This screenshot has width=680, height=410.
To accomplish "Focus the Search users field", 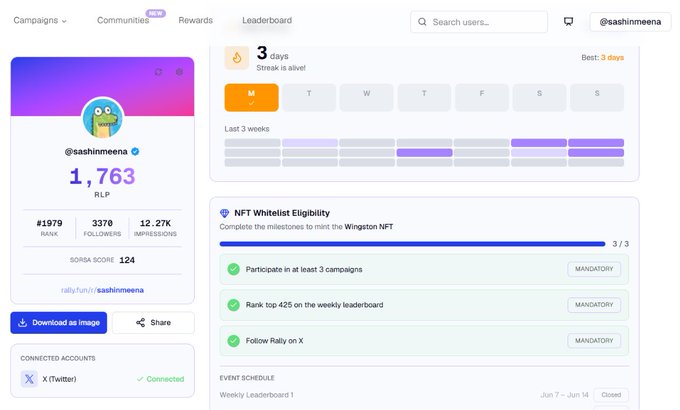I will (x=479, y=22).
